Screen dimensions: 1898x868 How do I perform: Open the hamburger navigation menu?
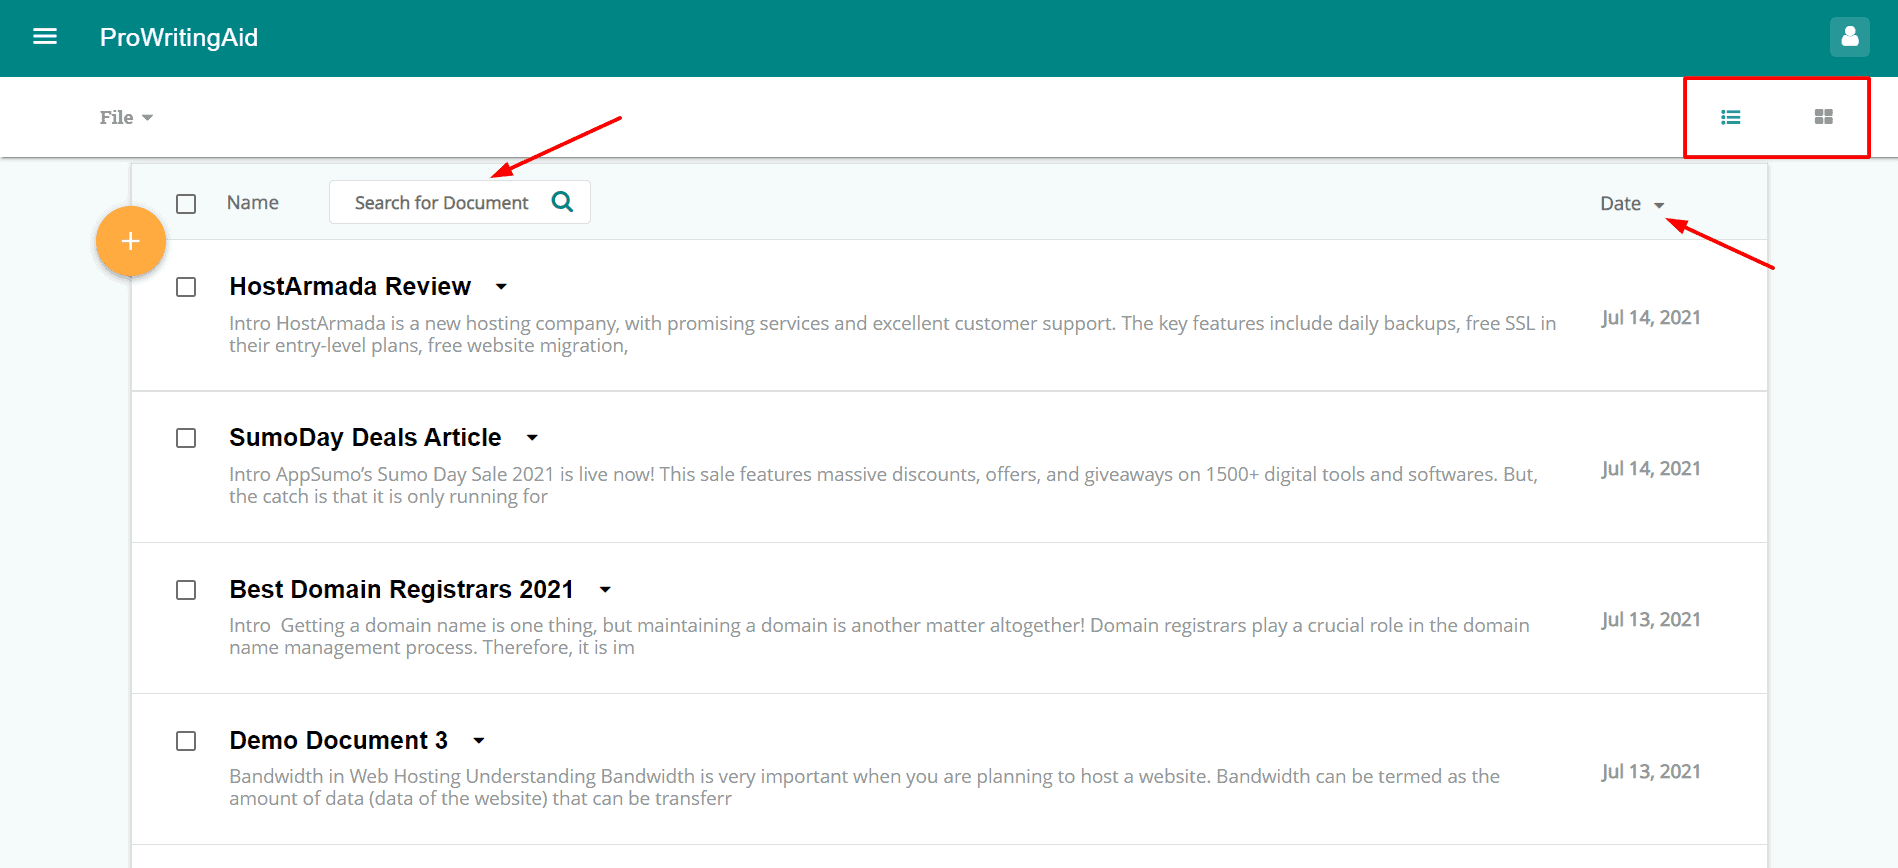(x=45, y=37)
